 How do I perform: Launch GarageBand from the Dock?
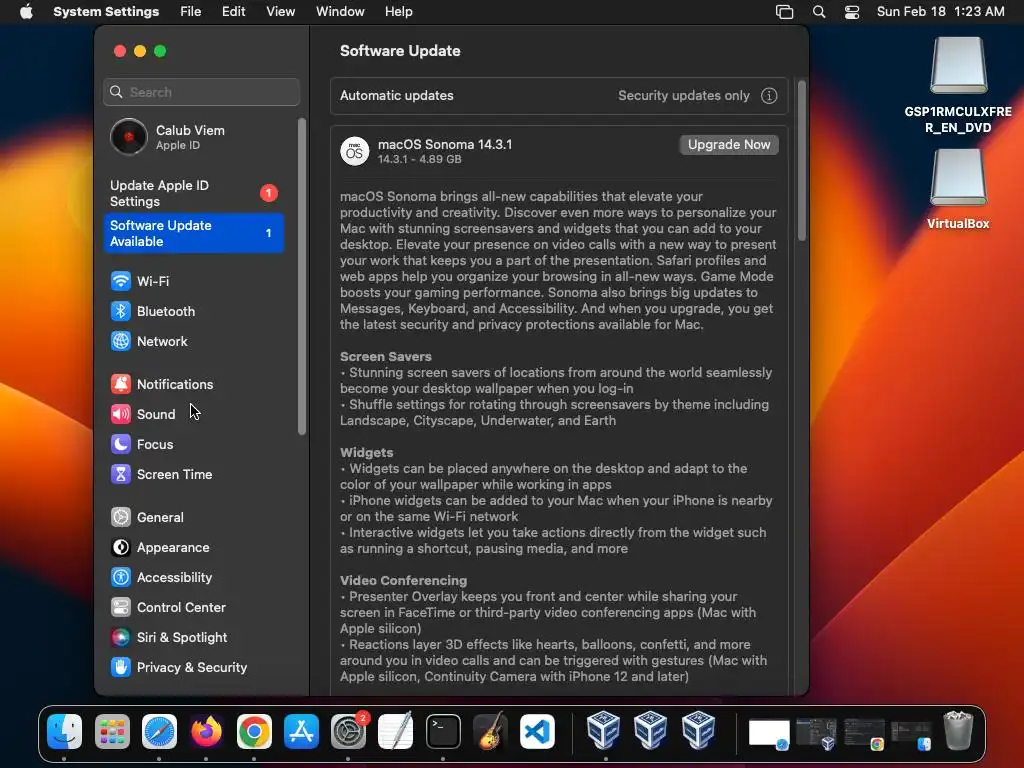[x=490, y=731]
